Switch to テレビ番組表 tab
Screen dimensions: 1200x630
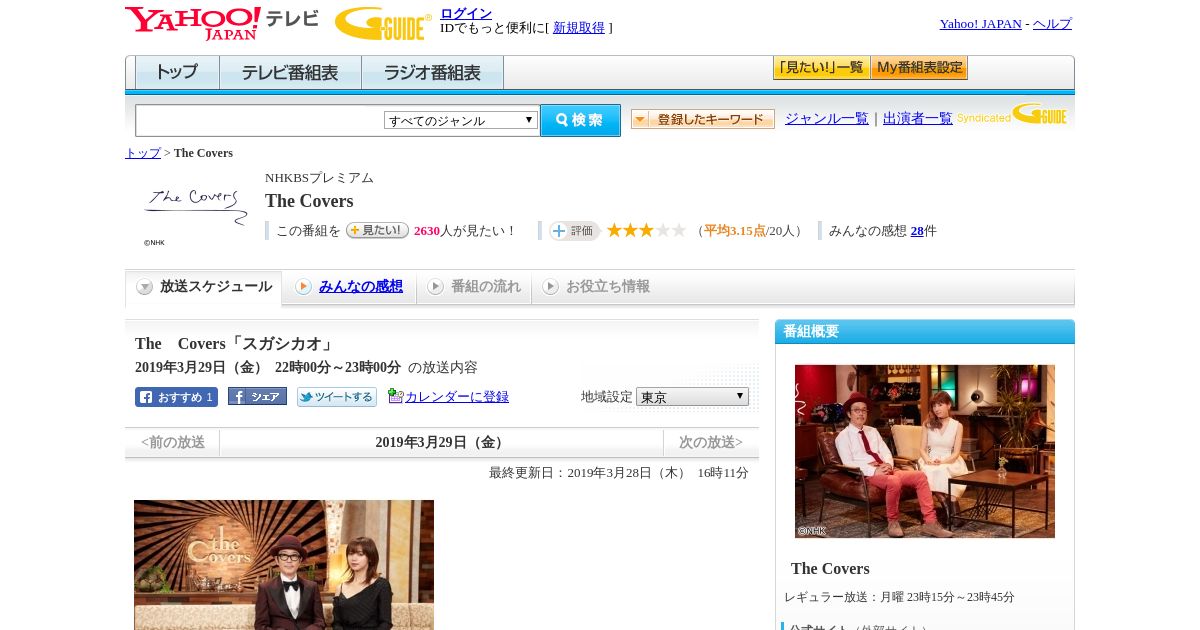[290, 73]
